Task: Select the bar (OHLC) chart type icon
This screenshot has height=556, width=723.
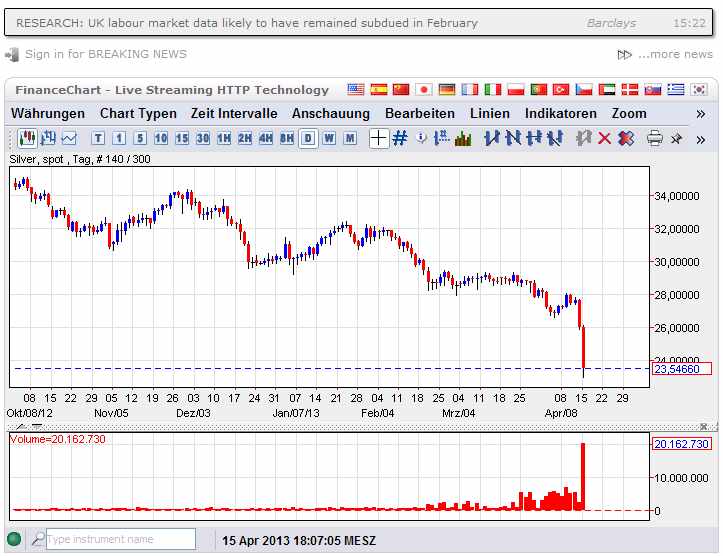Action: (x=48, y=138)
